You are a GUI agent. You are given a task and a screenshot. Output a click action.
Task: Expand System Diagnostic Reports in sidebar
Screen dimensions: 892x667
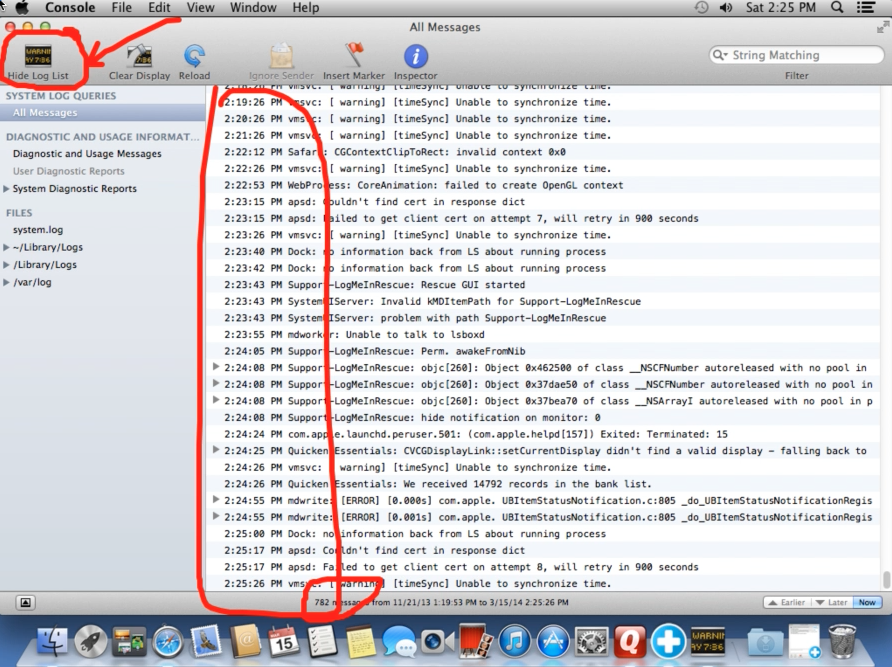coord(6,188)
